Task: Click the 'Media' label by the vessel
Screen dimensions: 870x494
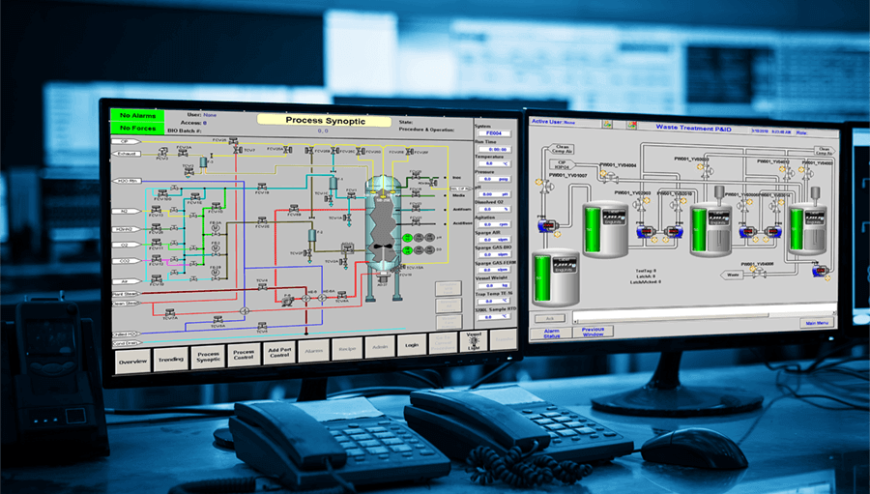Action: click(x=459, y=195)
